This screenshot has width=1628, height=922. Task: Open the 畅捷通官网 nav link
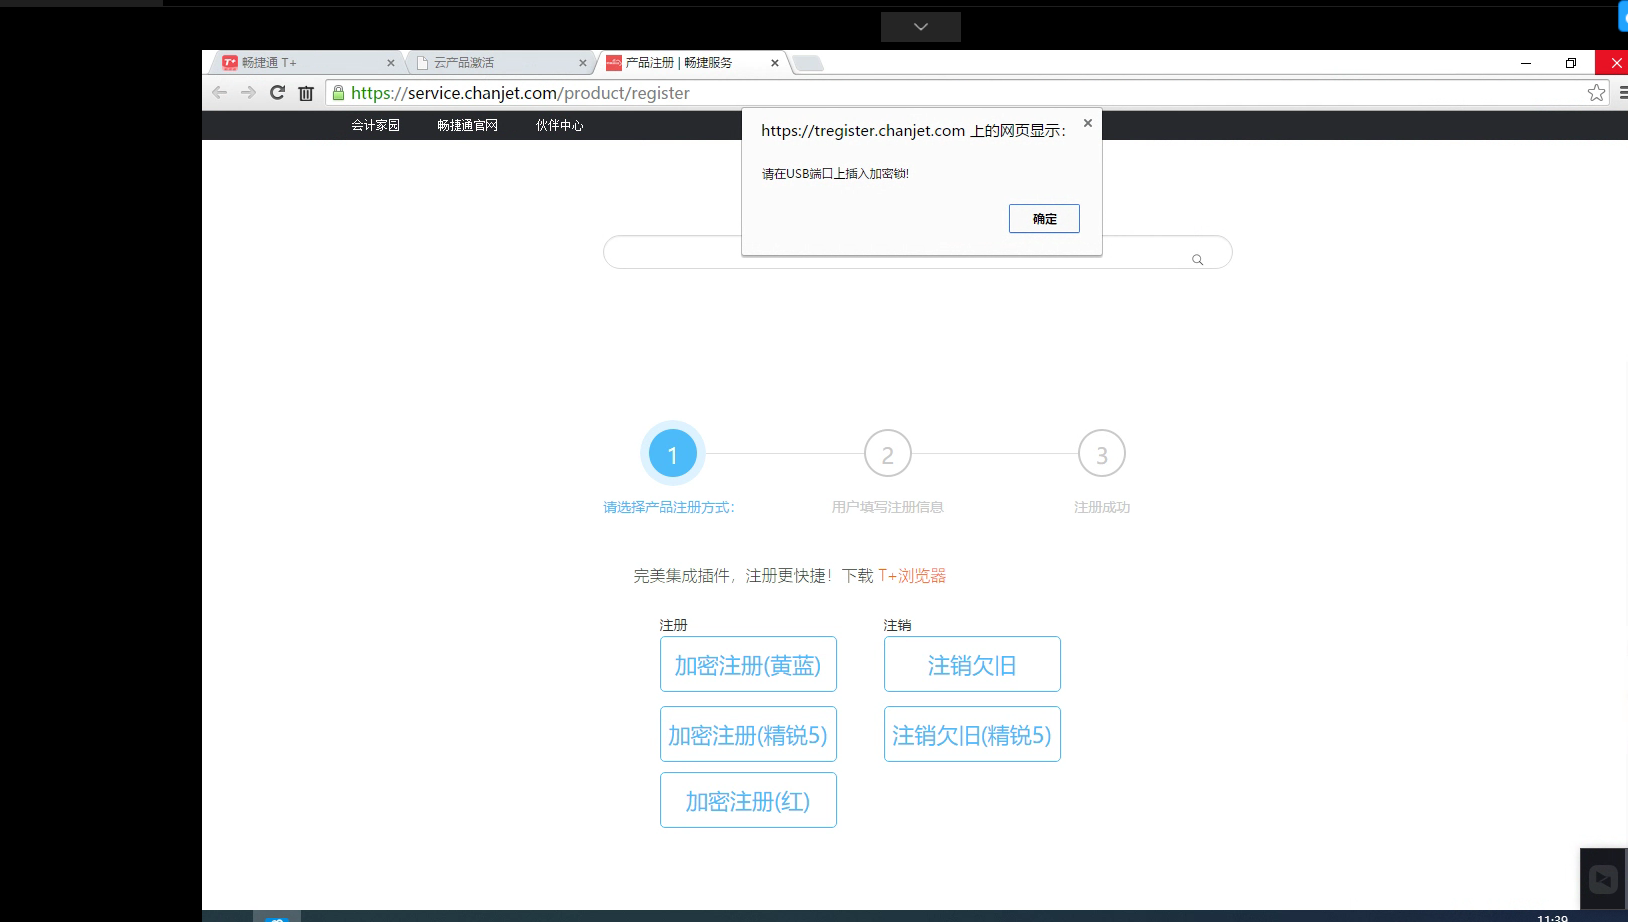(x=467, y=125)
